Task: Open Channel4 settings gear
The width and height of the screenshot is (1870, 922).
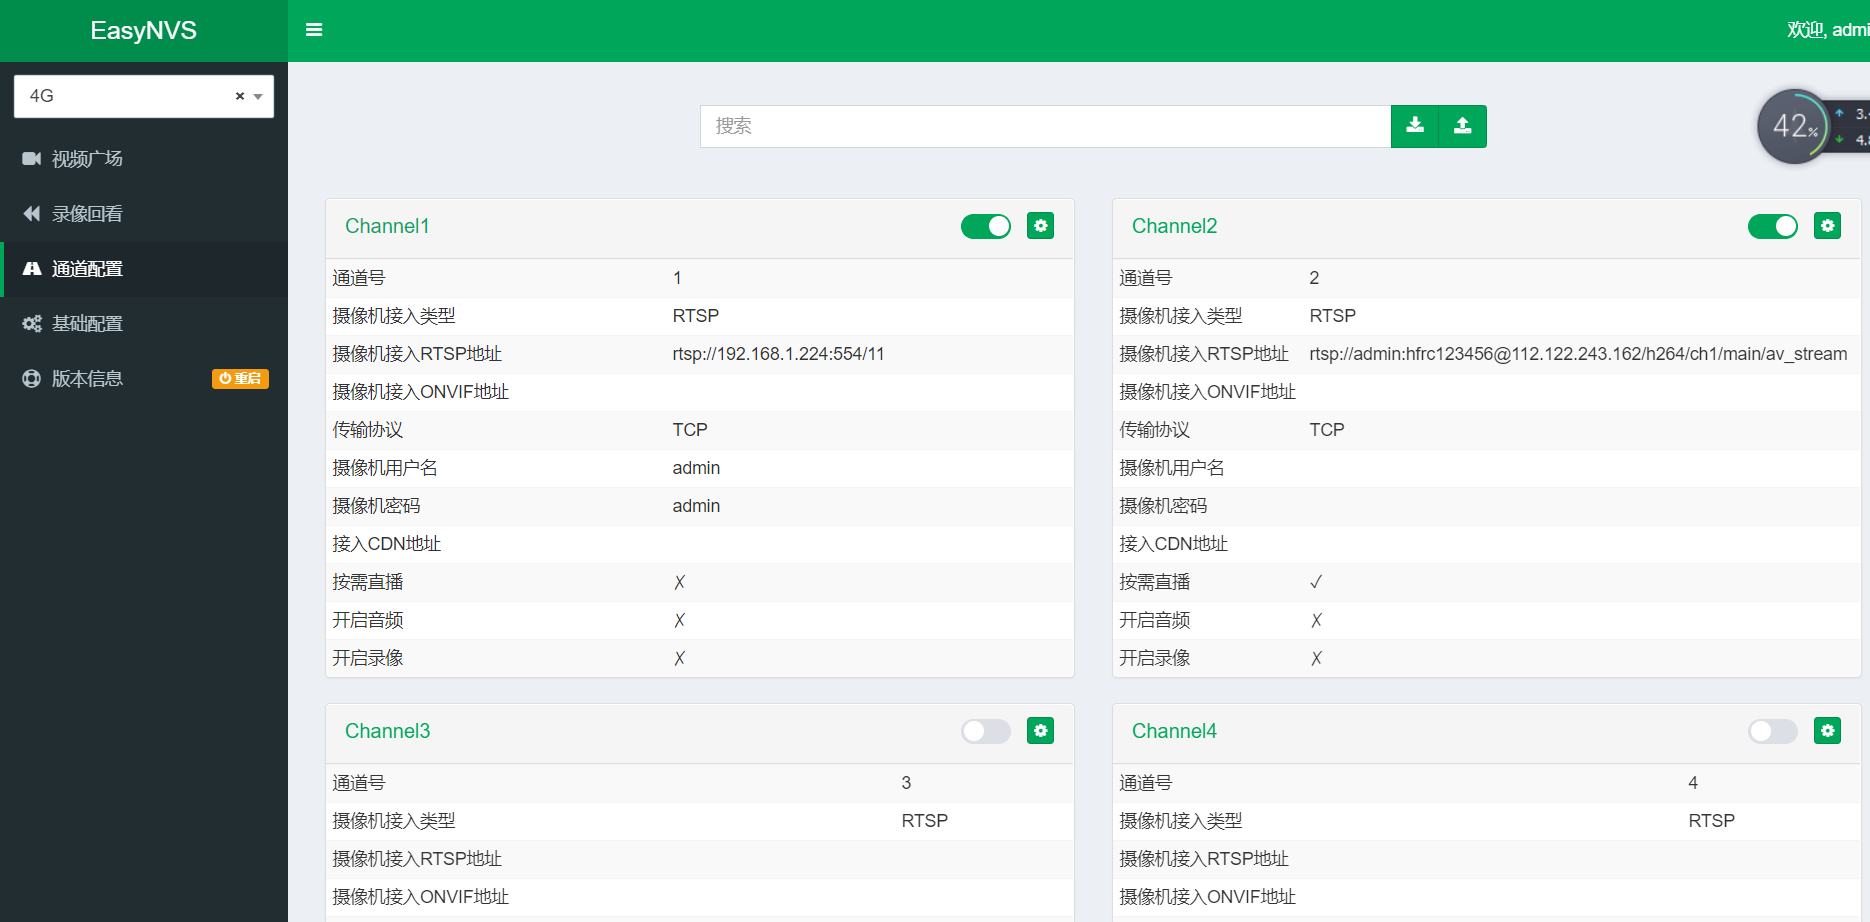Action: pyautogui.click(x=1828, y=731)
